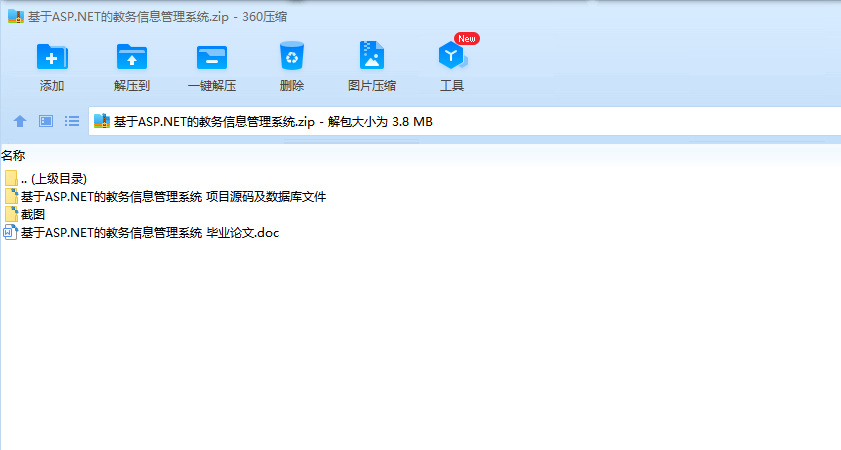
Task: Click the zip icon in the address bar
Action: 102,121
